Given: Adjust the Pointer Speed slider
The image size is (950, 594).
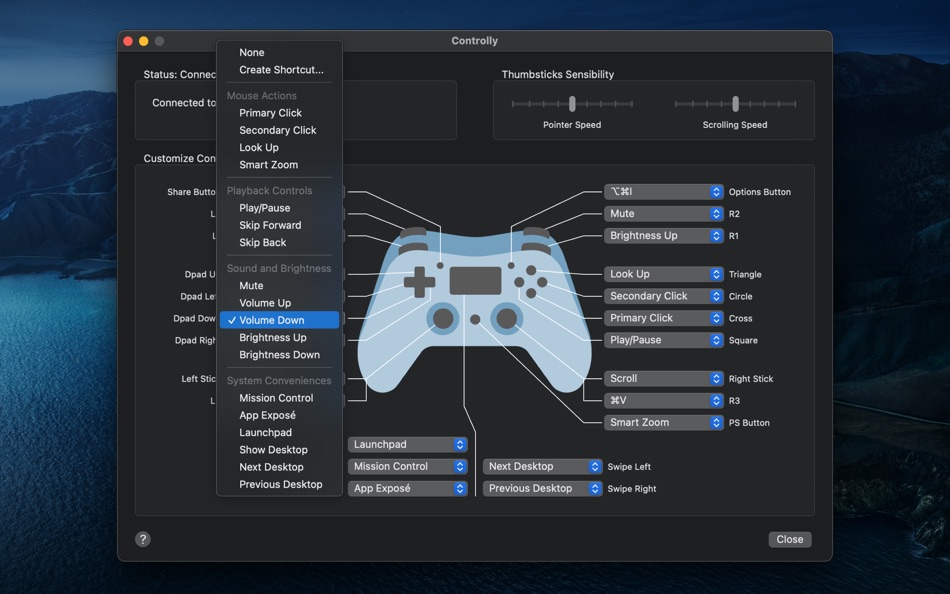Looking at the screenshot, I should point(572,104).
